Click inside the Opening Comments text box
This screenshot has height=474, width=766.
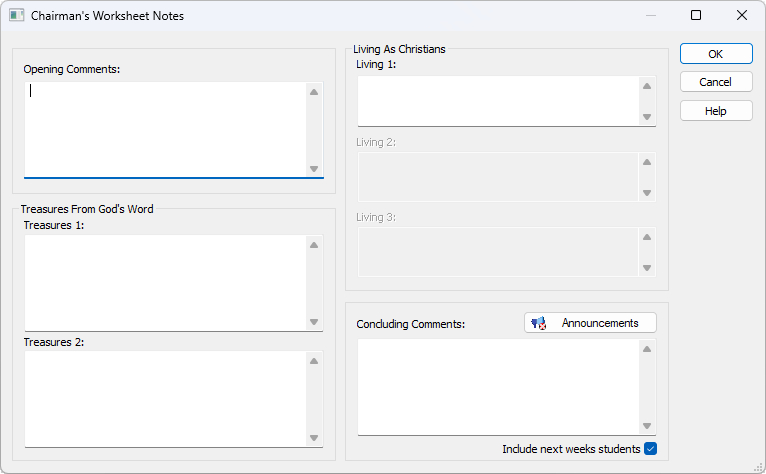[x=165, y=128]
